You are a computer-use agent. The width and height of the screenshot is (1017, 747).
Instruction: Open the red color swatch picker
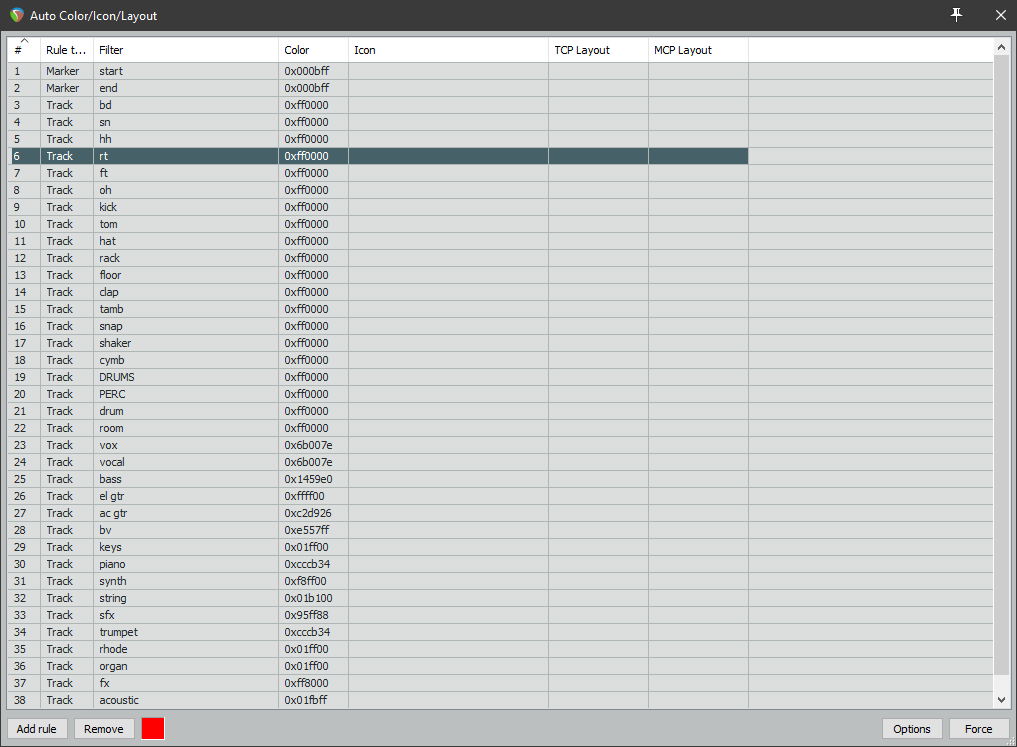click(153, 729)
